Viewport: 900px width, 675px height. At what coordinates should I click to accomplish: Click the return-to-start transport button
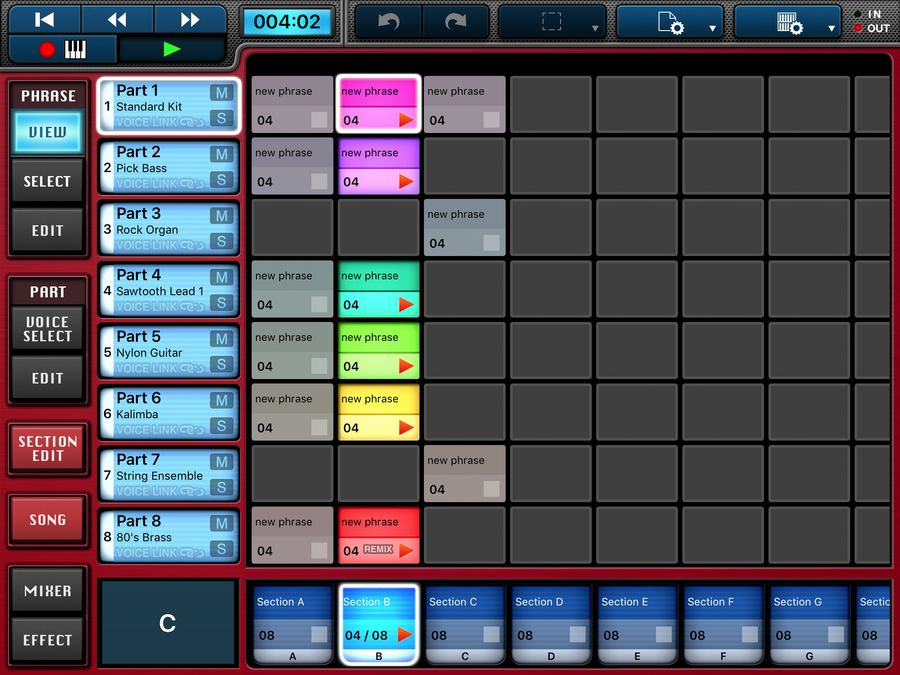coord(44,19)
